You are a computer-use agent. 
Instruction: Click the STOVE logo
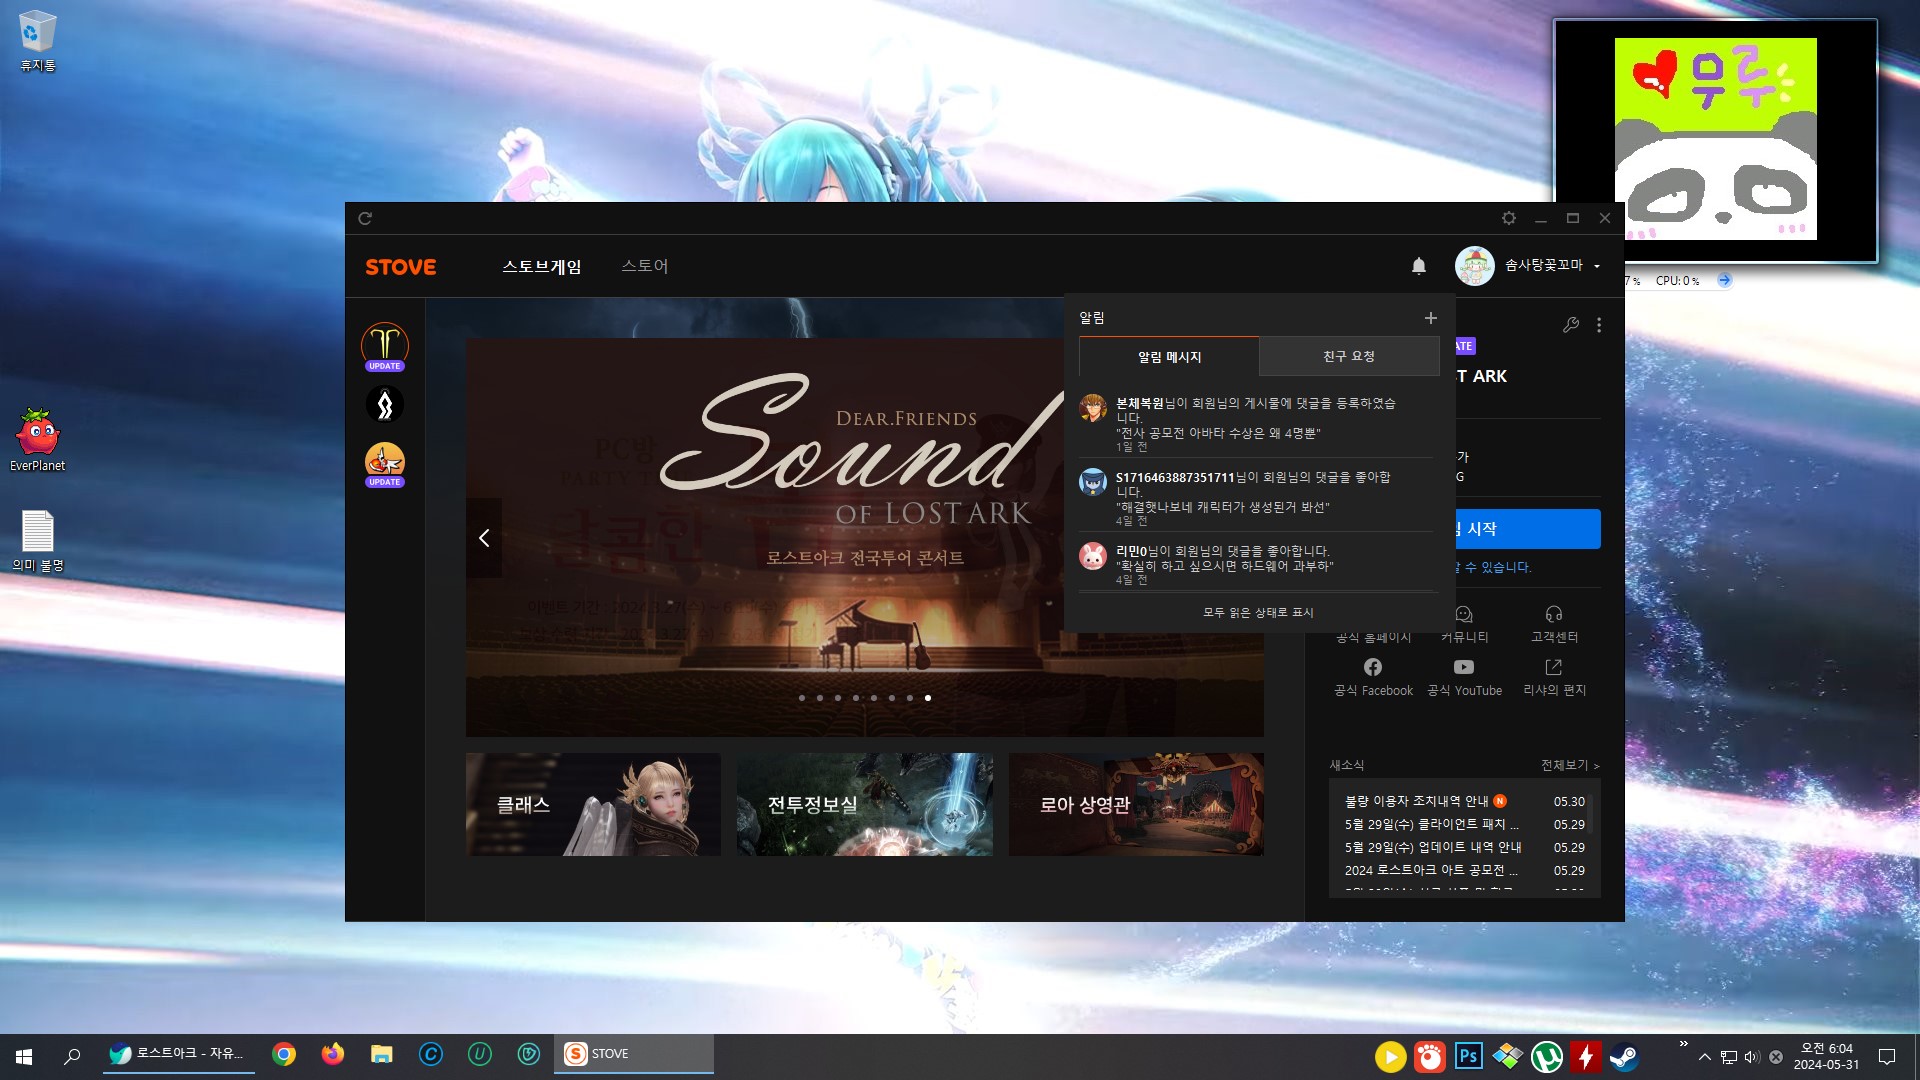[x=401, y=267]
